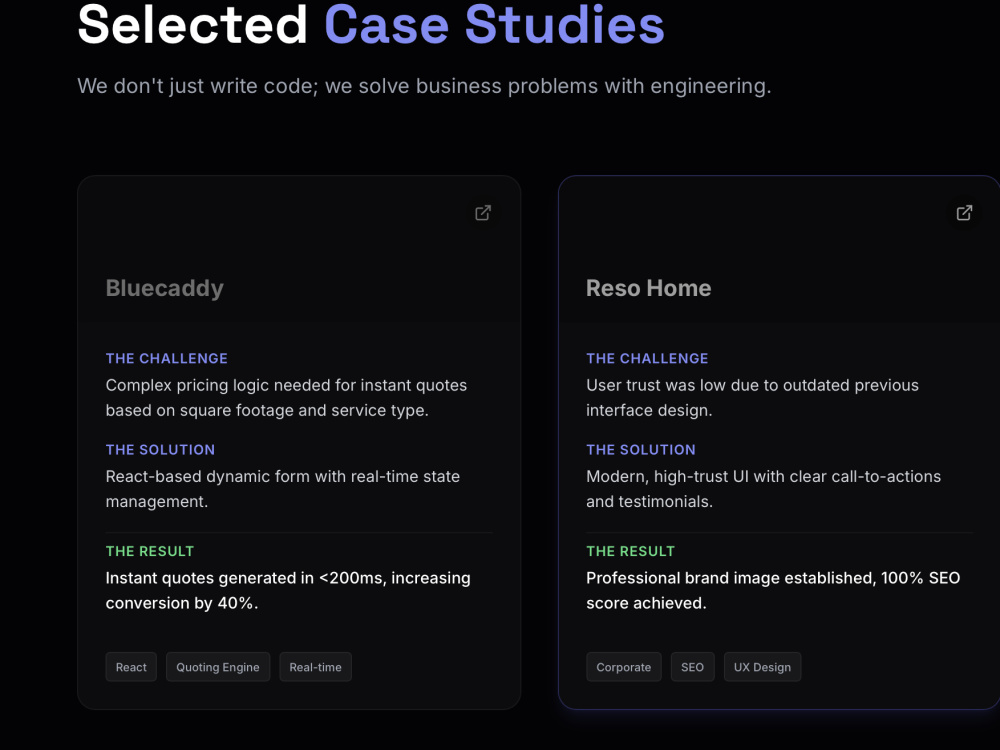1000x750 pixels.
Task: Open the Bluecaddy external link icon
Action: 483,213
